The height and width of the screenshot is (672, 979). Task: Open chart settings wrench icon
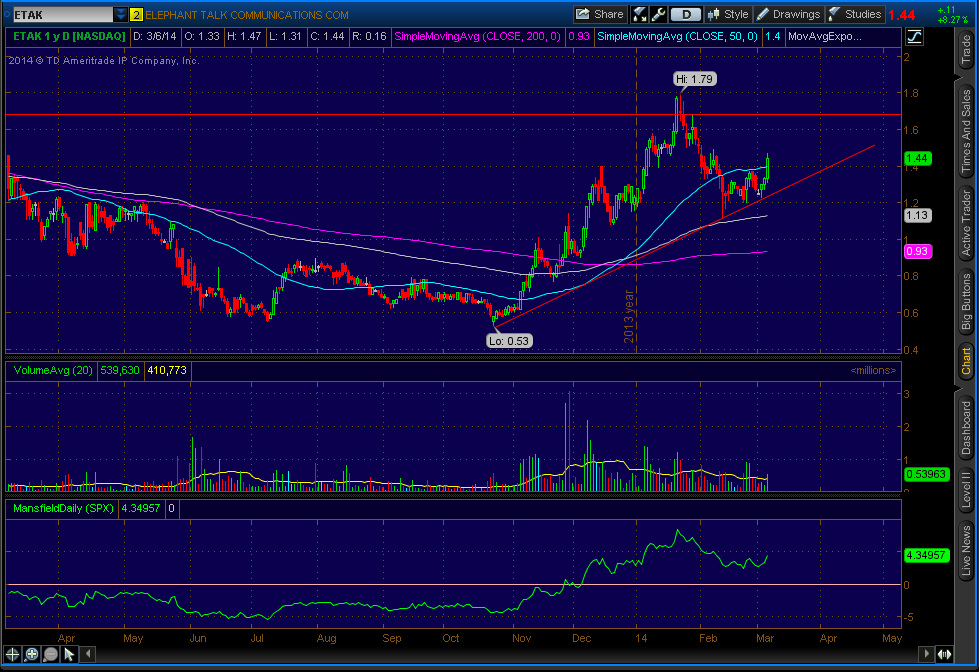click(658, 14)
